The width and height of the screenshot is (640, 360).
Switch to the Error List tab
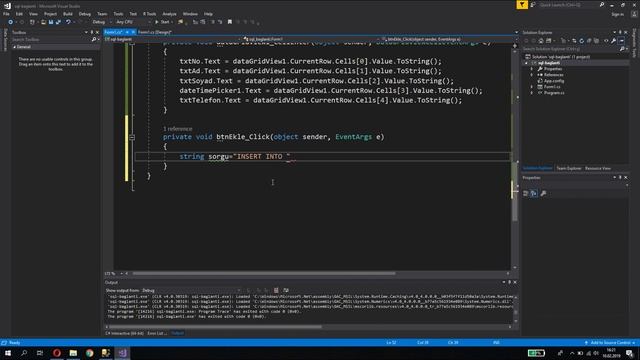pyautogui.click(x=157, y=333)
